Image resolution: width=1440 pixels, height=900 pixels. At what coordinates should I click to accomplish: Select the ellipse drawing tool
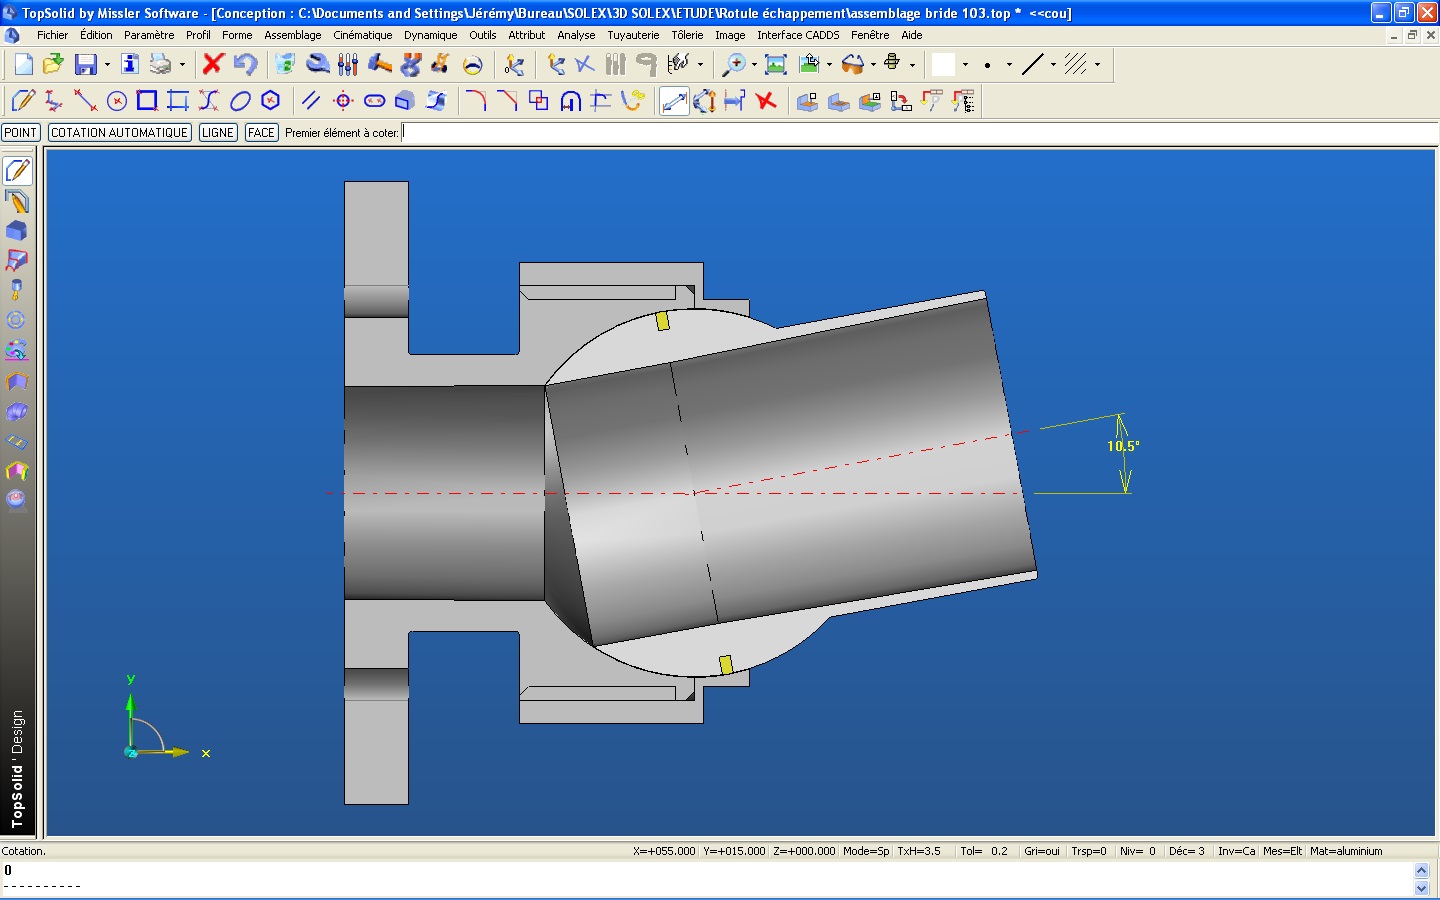tap(240, 101)
